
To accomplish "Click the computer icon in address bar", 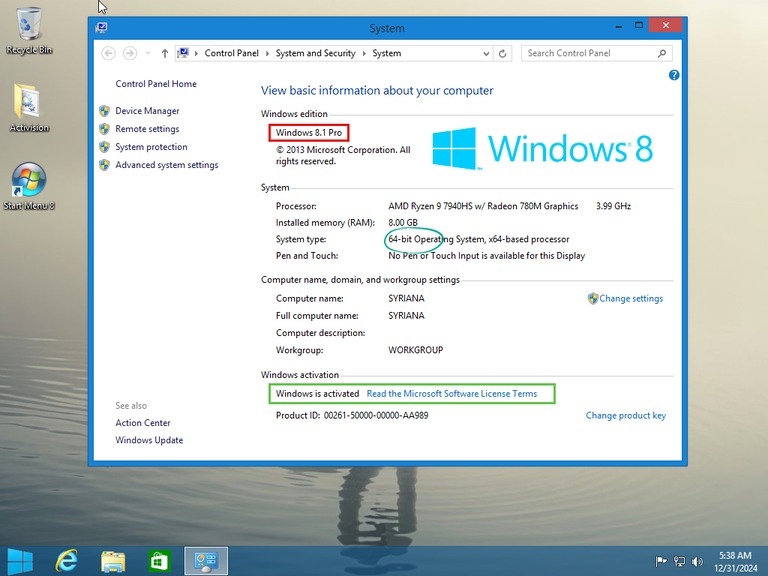I will click(x=183, y=52).
